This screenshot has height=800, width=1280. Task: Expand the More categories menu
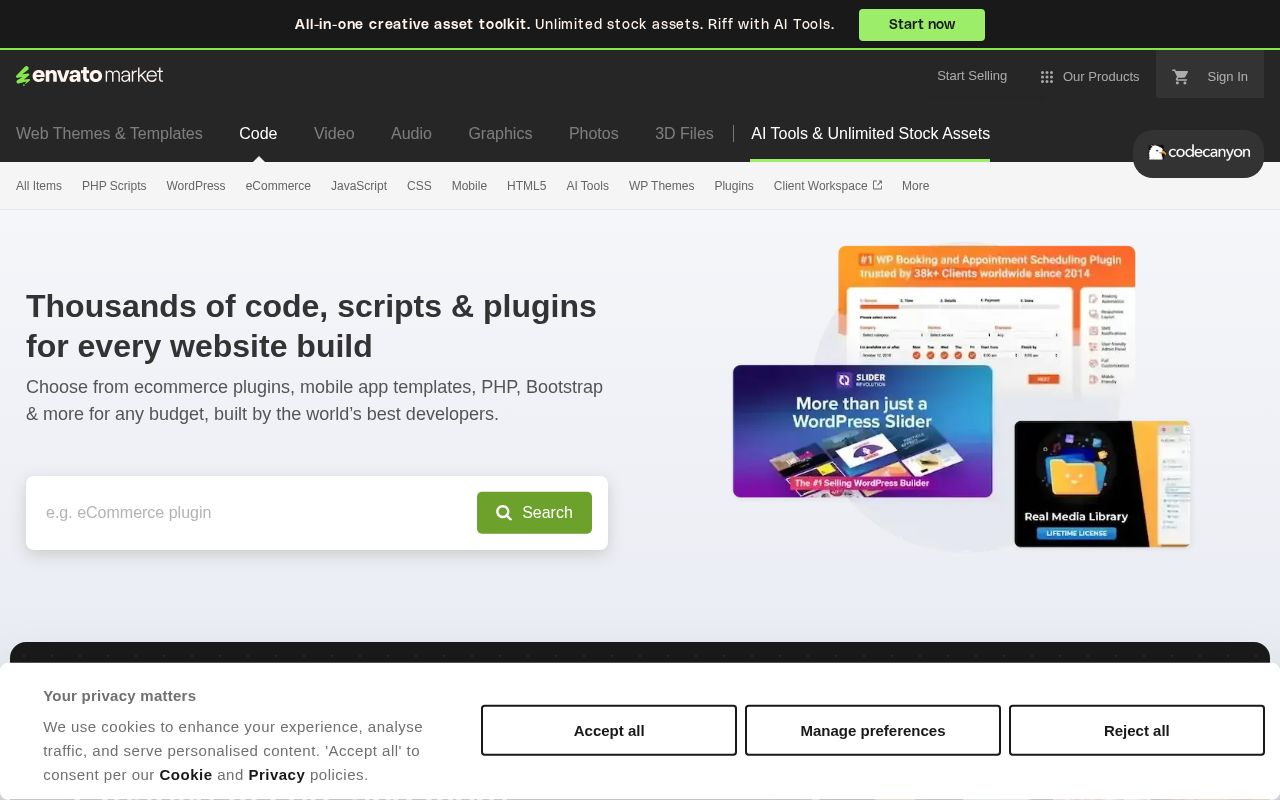pyautogui.click(x=915, y=186)
